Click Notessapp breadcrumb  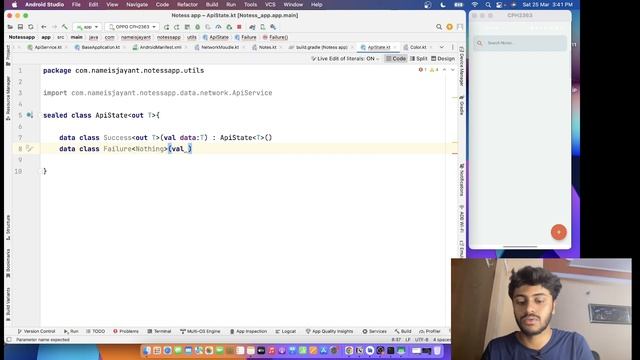tap(22, 37)
